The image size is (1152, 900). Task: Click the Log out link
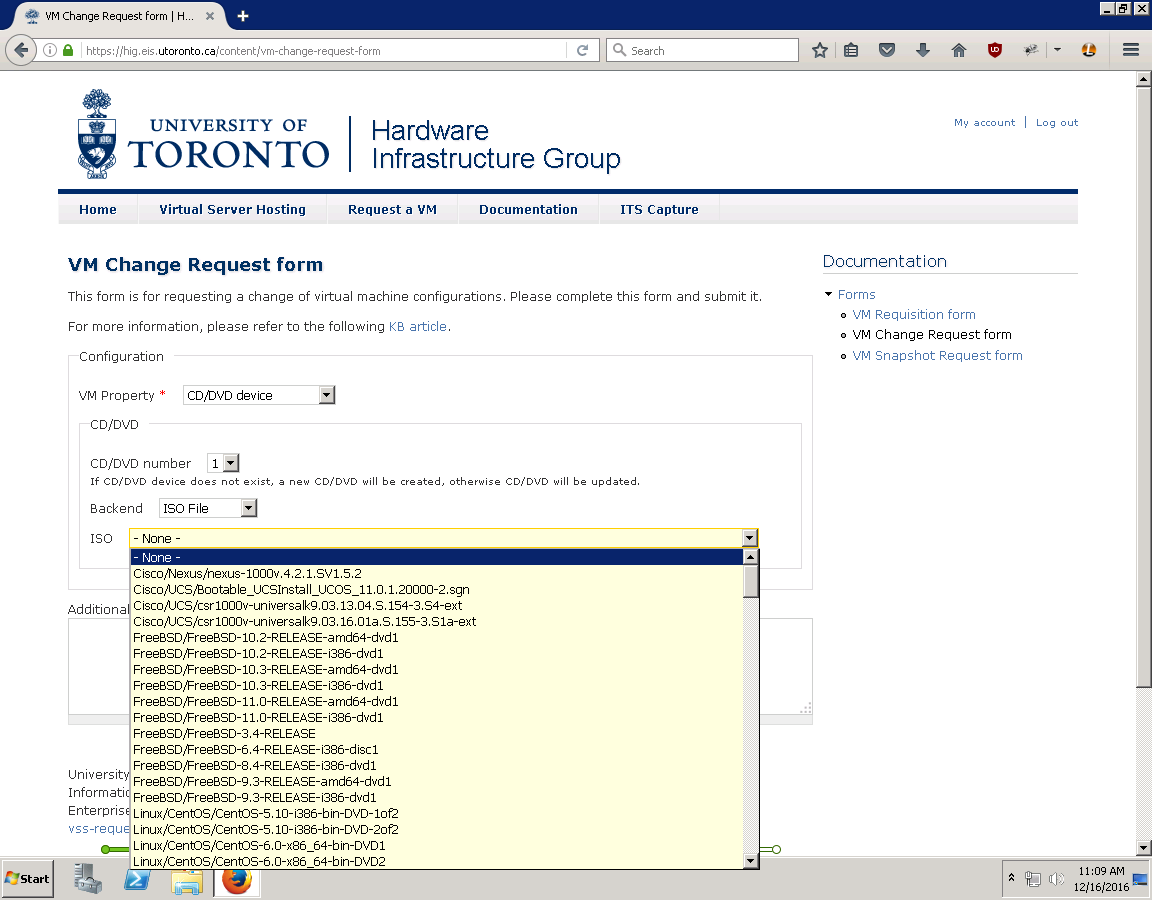1056,123
